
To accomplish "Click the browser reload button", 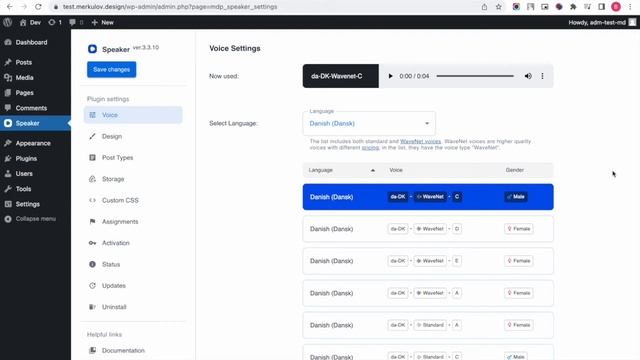I will coord(38,7).
